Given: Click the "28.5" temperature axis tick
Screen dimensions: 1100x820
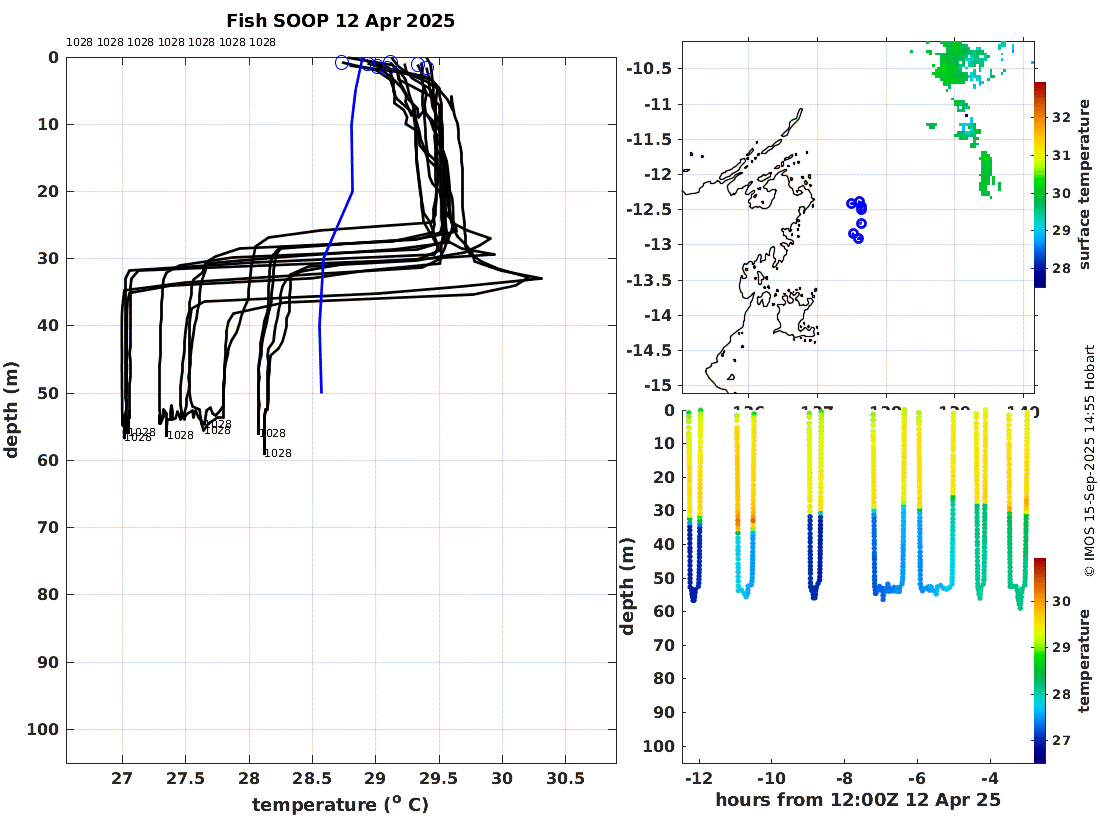Looking at the screenshot, I should pos(312,779).
